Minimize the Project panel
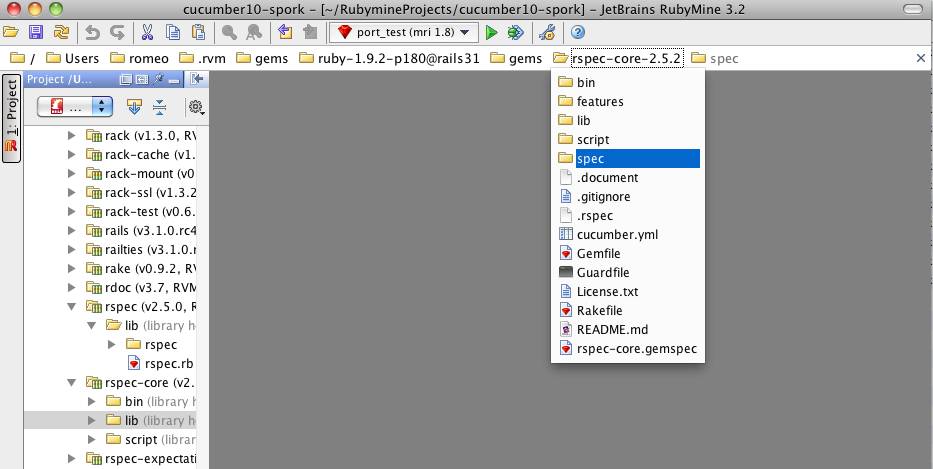 [x=174, y=79]
